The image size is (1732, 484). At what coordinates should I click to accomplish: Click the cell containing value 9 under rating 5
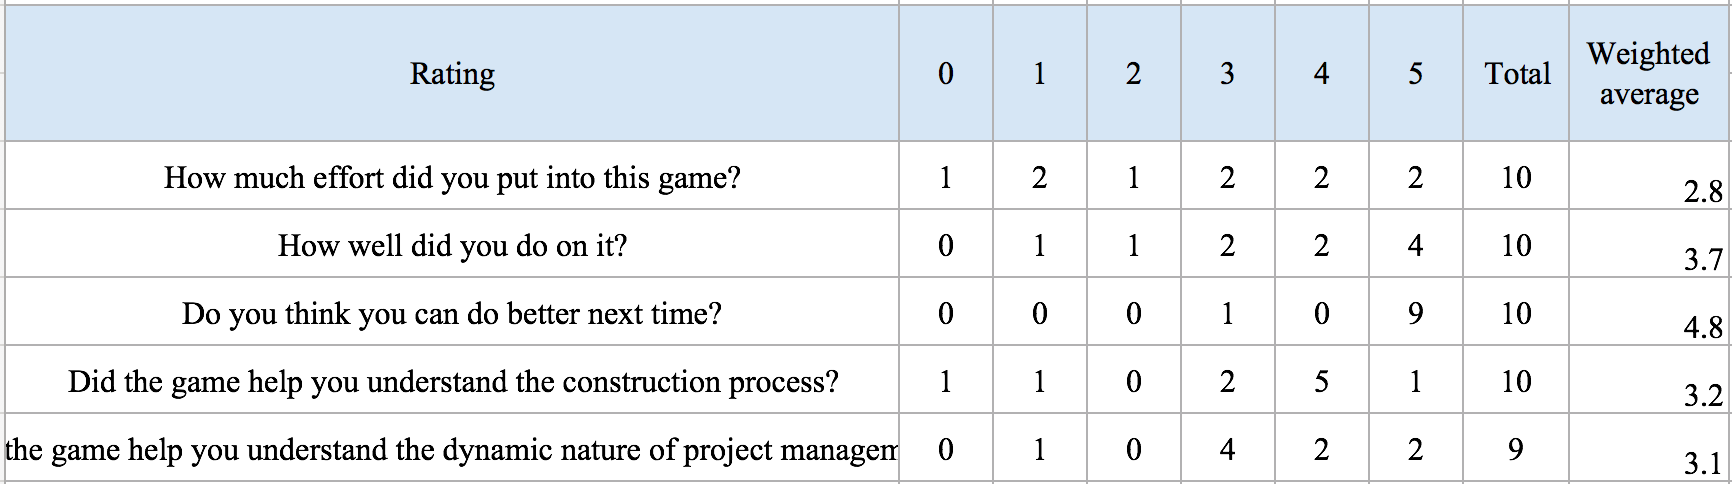coord(1416,312)
